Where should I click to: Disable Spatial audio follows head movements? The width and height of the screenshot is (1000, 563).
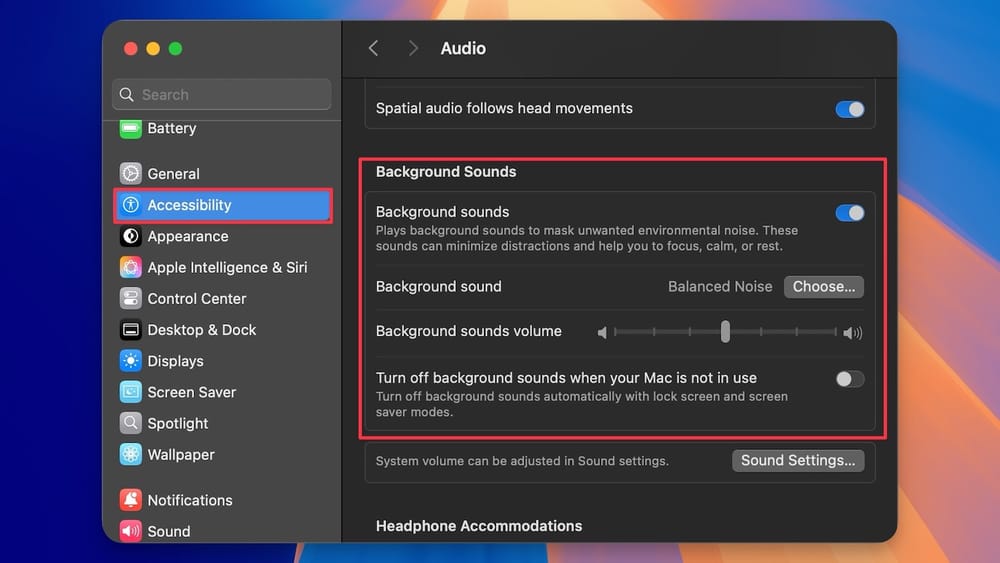click(x=849, y=109)
